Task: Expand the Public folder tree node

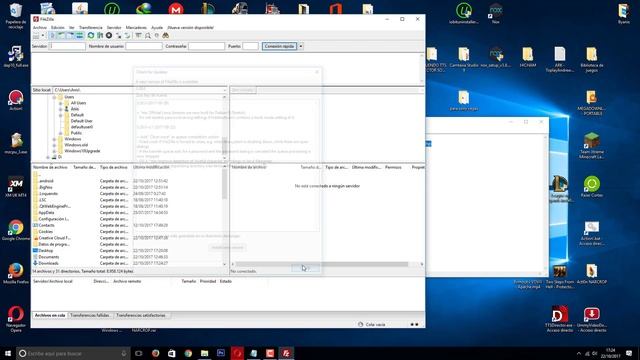Action: pyautogui.click(x=60, y=133)
